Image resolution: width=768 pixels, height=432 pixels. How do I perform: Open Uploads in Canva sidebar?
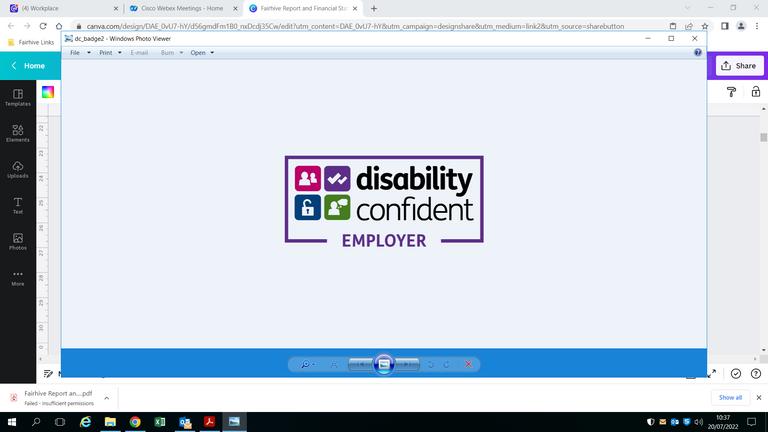click(x=18, y=169)
